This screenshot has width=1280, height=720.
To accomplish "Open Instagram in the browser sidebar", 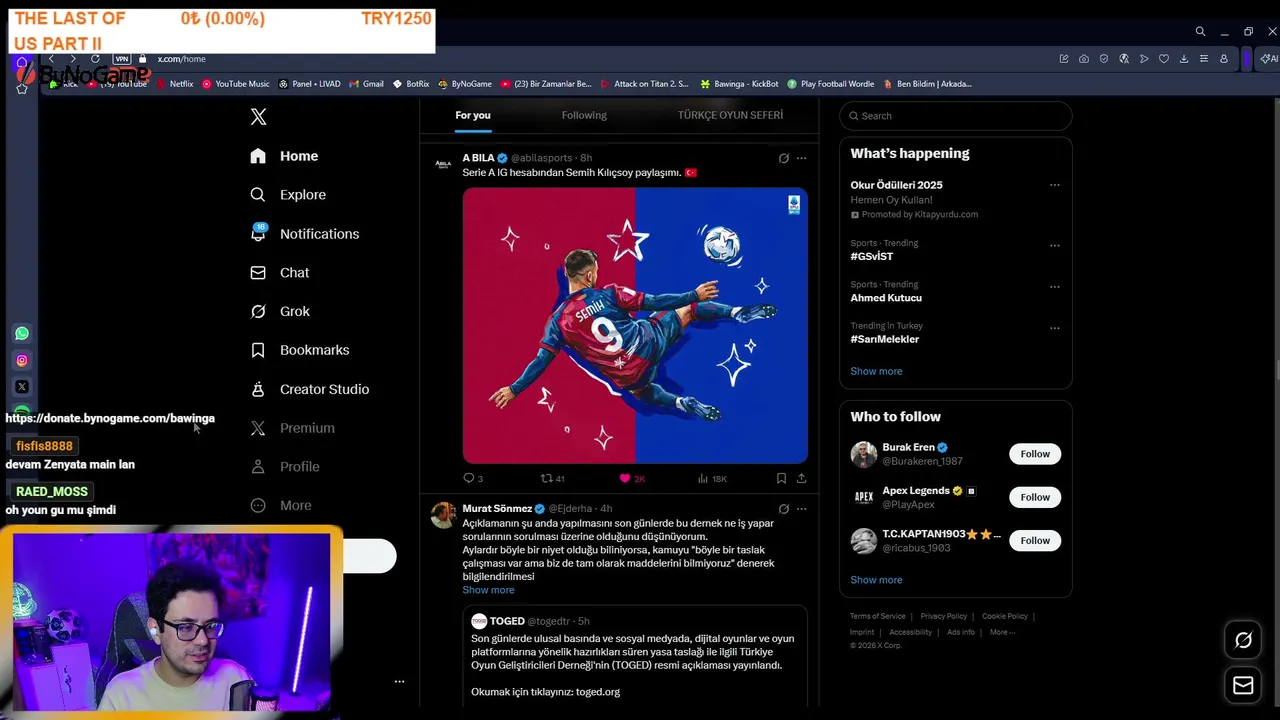I will pyautogui.click(x=22, y=360).
